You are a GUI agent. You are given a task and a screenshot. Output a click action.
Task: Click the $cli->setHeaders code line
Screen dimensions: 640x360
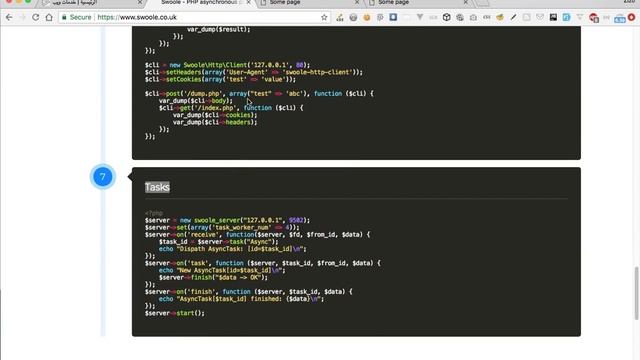pos(253,72)
